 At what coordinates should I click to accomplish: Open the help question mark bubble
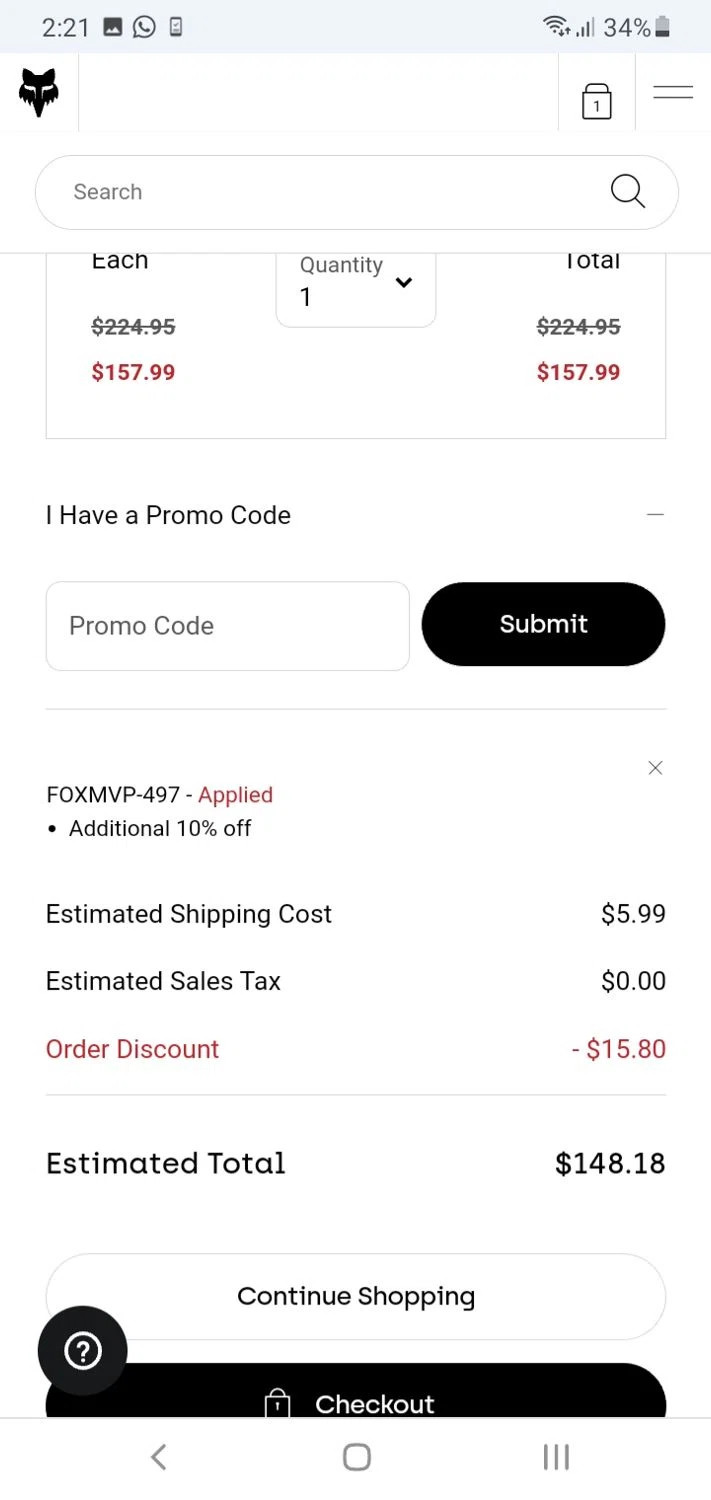[x=83, y=1351]
